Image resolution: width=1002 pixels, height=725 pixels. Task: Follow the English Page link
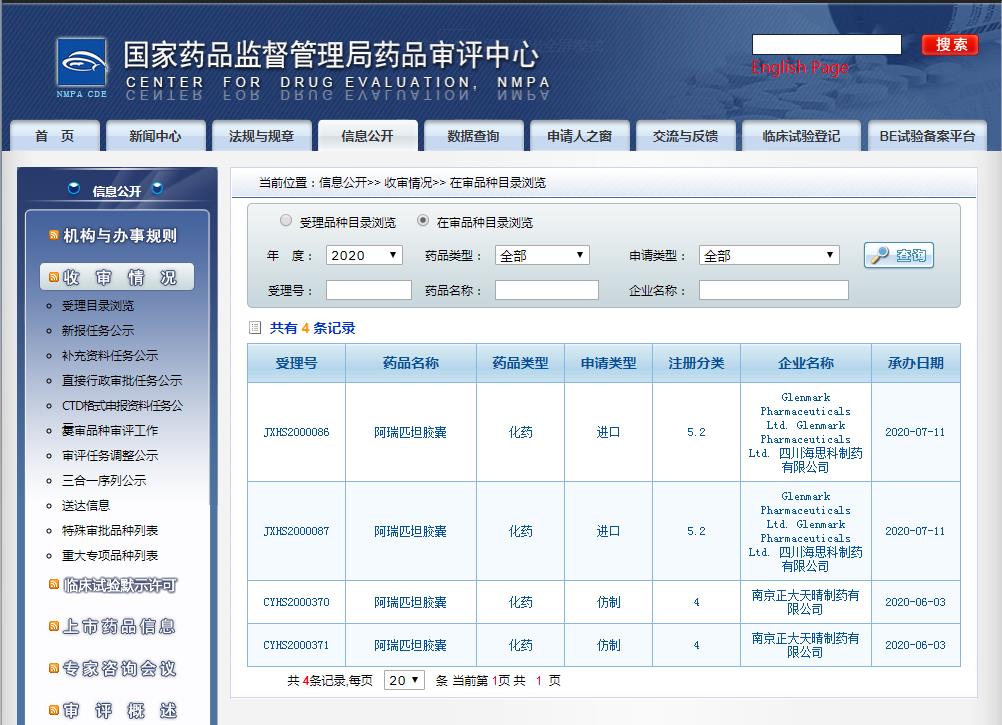tap(800, 67)
